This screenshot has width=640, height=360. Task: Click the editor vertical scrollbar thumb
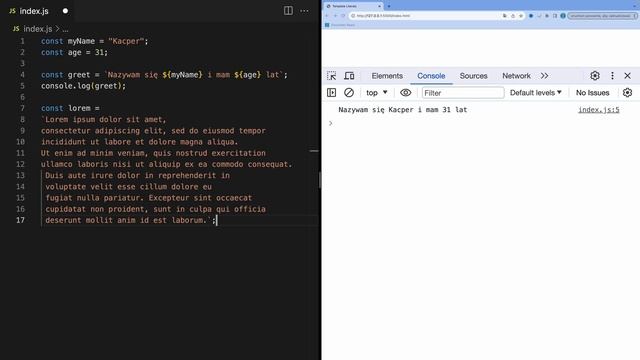(320, 180)
